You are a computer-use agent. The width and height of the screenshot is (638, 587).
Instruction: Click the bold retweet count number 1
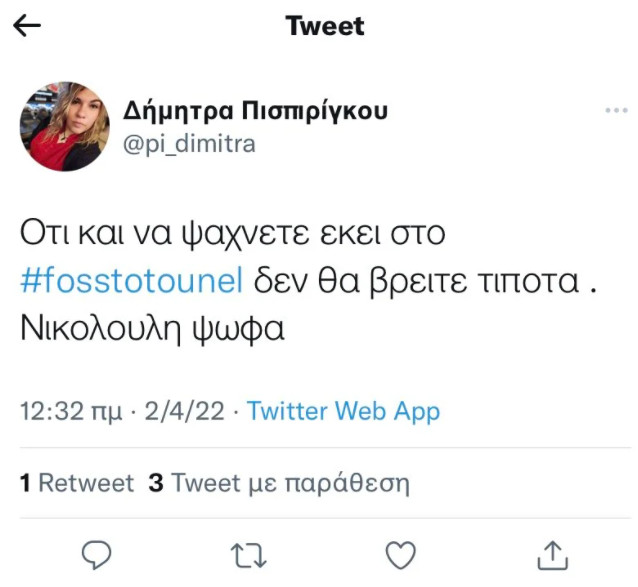coord(24,483)
